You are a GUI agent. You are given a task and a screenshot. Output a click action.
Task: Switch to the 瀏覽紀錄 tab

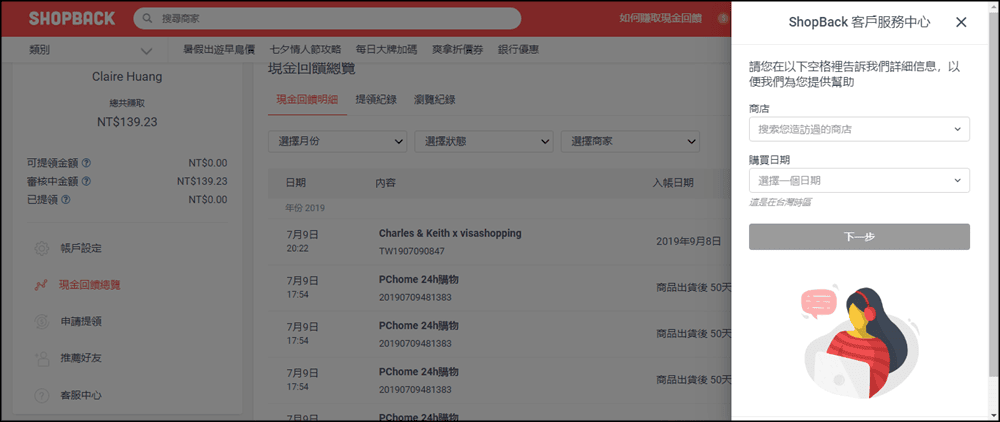(433, 99)
